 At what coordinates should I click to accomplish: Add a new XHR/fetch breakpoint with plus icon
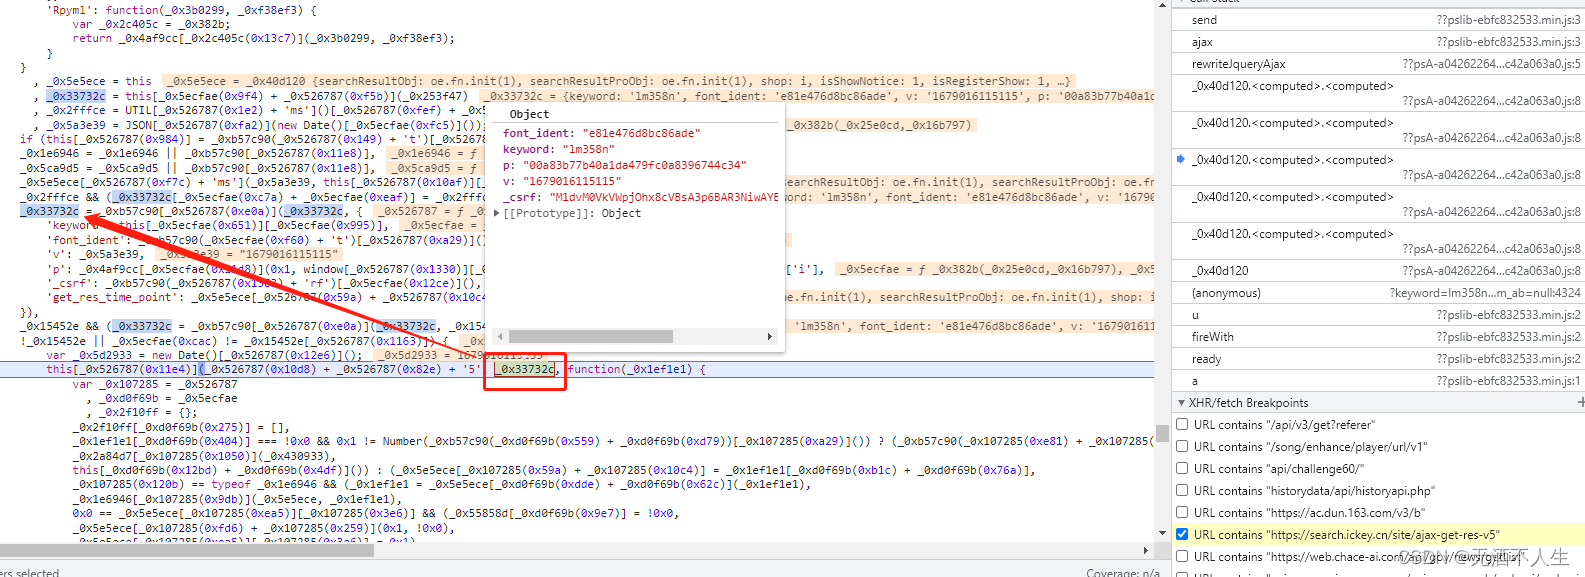coord(1580,403)
